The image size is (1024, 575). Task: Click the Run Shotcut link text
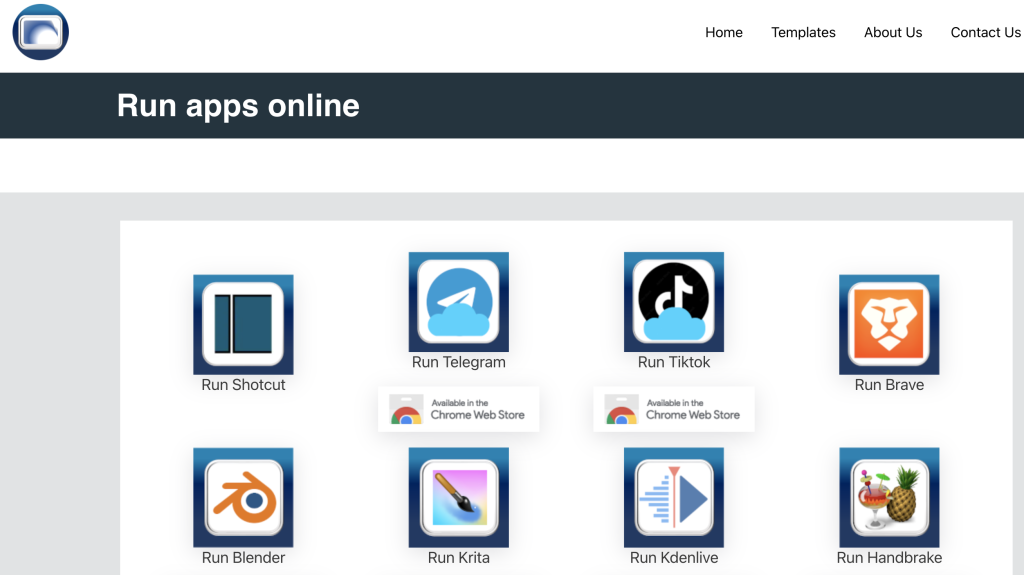(x=243, y=385)
